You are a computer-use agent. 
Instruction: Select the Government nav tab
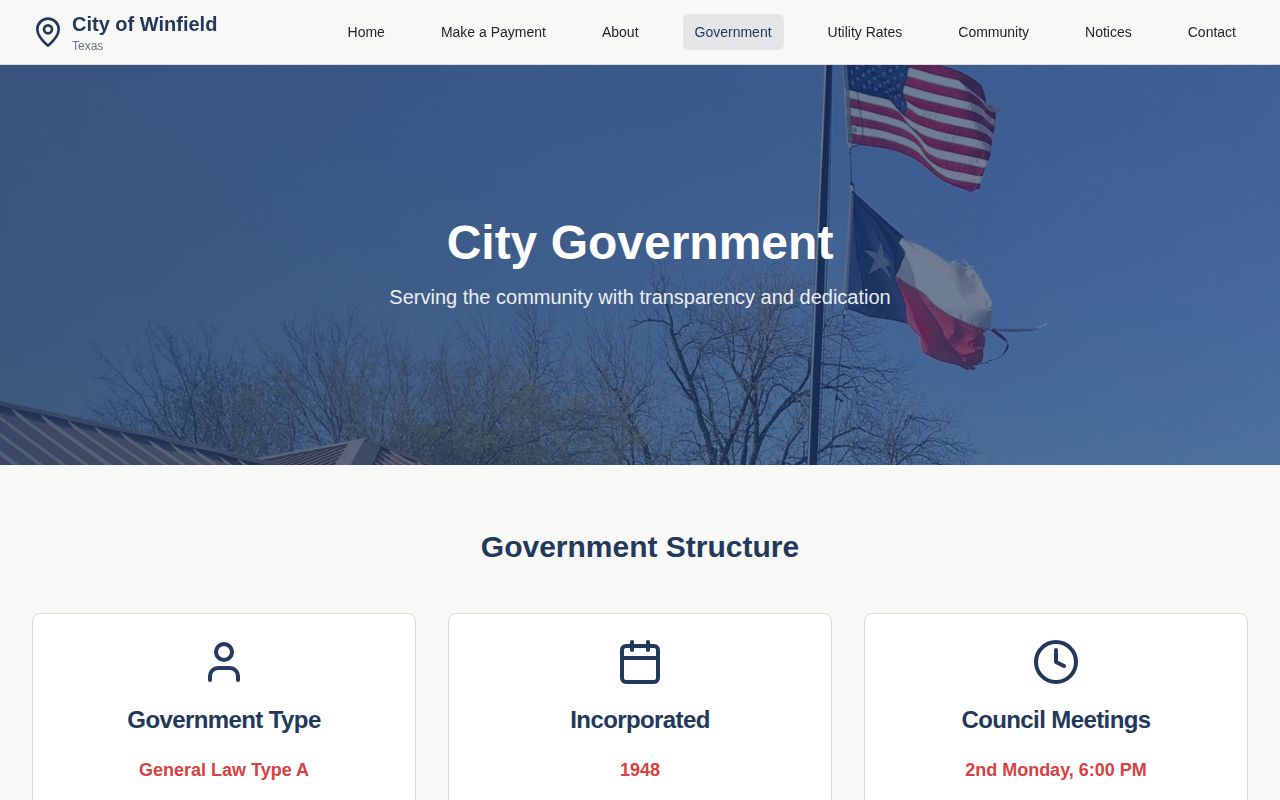coord(733,32)
